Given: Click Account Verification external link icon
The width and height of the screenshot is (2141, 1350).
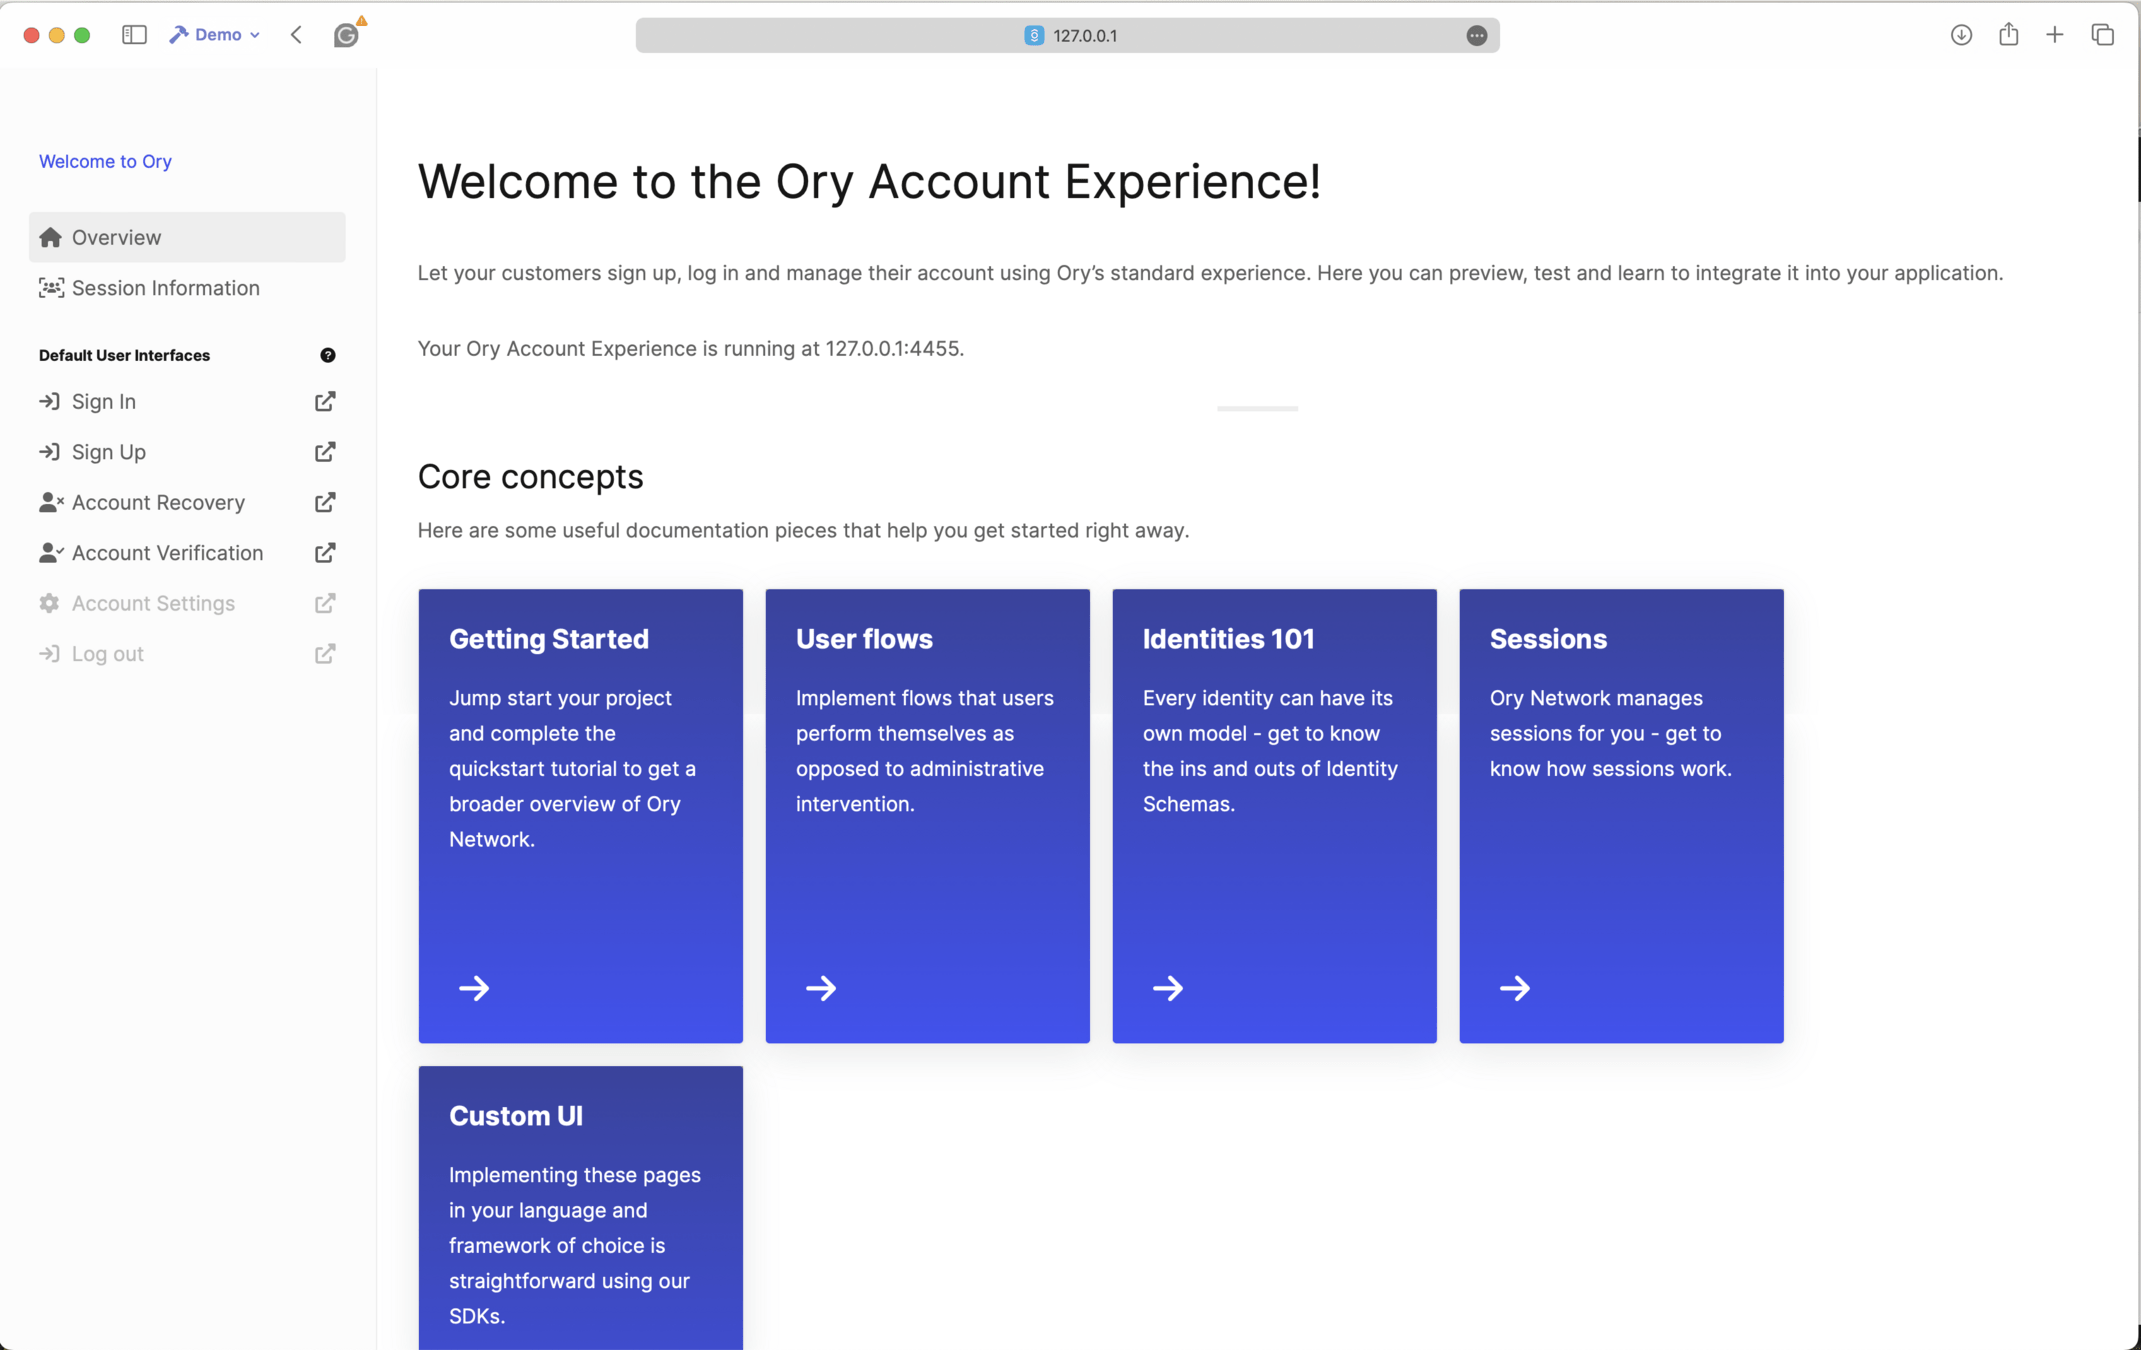Looking at the screenshot, I should coord(325,553).
